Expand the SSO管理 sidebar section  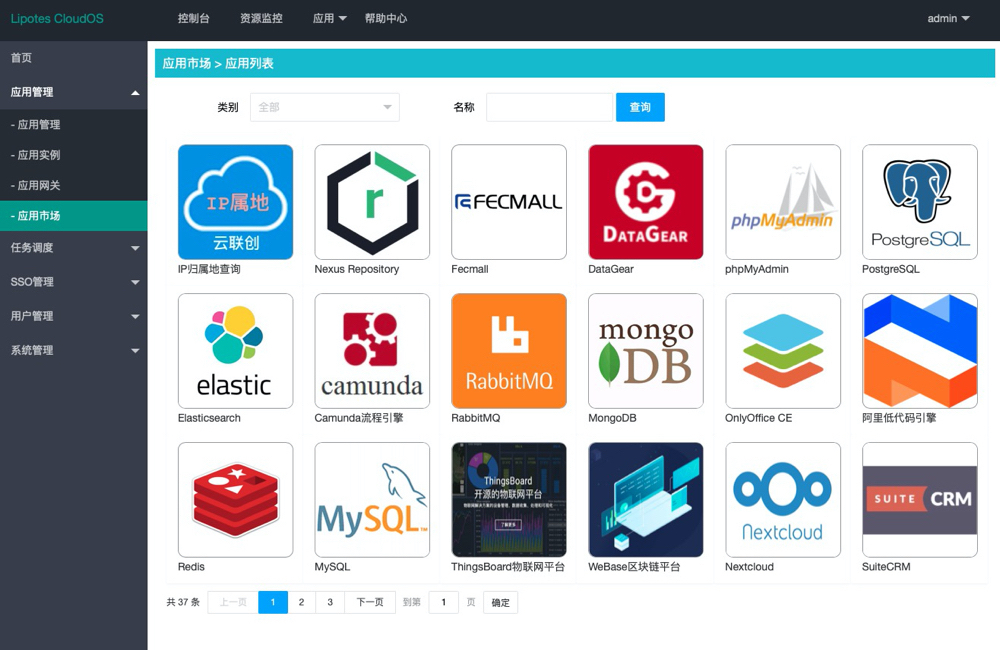[74, 281]
